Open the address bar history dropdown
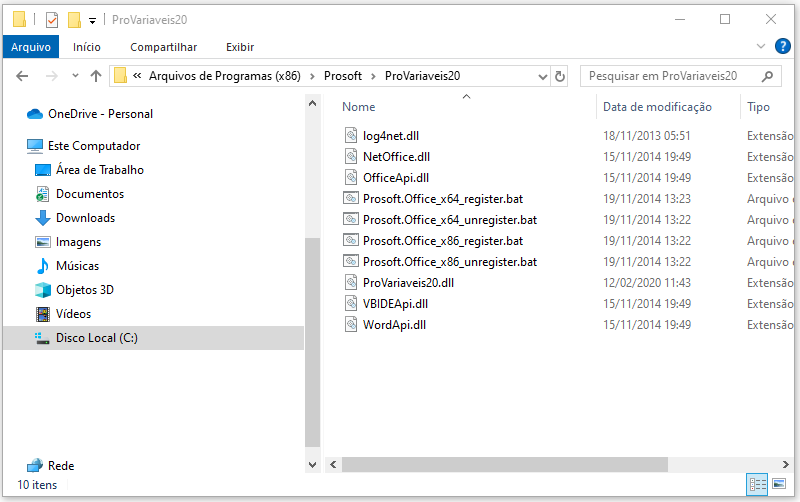The height and width of the screenshot is (502, 800). [543, 77]
